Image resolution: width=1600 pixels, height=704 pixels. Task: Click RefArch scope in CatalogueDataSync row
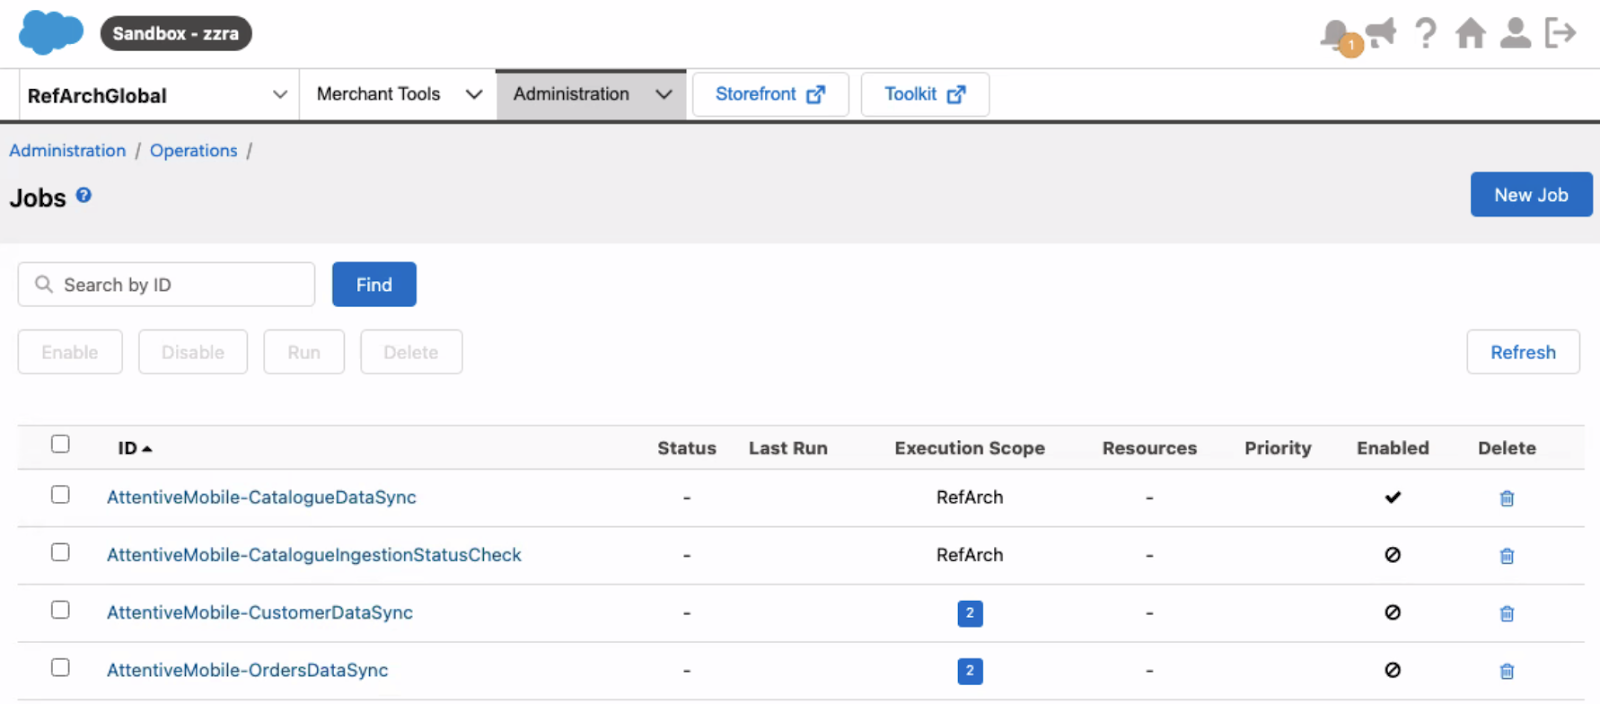[970, 497]
